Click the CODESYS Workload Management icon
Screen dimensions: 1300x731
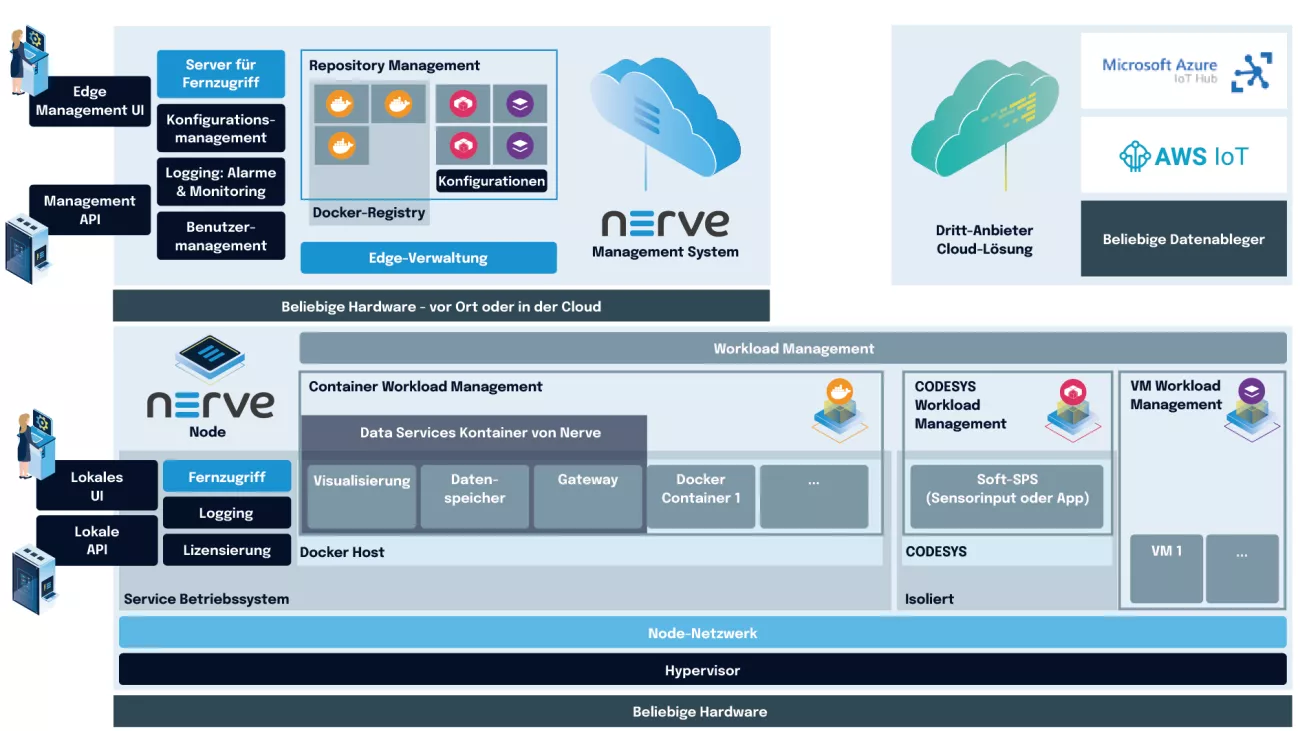(x=1071, y=407)
